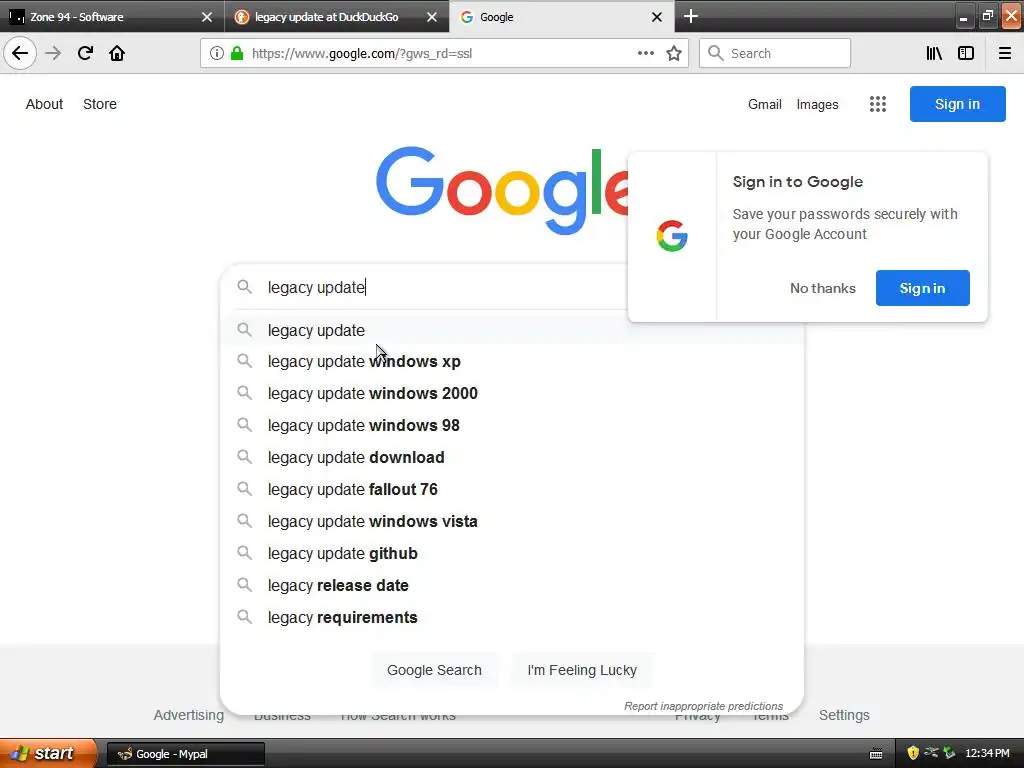The height and width of the screenshot is (768, 1024).
Task: Open the Settings footer link
Action: pos(844,715)
